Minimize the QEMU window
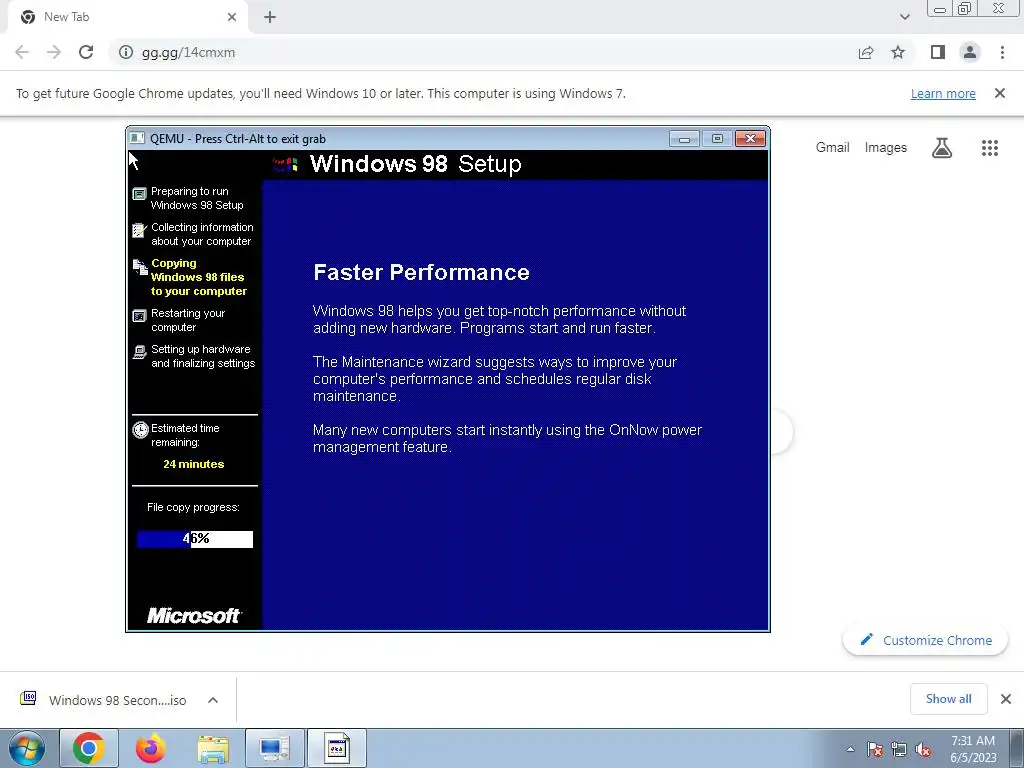Screen dimensions: 1024x768 (x=684, y=138)
